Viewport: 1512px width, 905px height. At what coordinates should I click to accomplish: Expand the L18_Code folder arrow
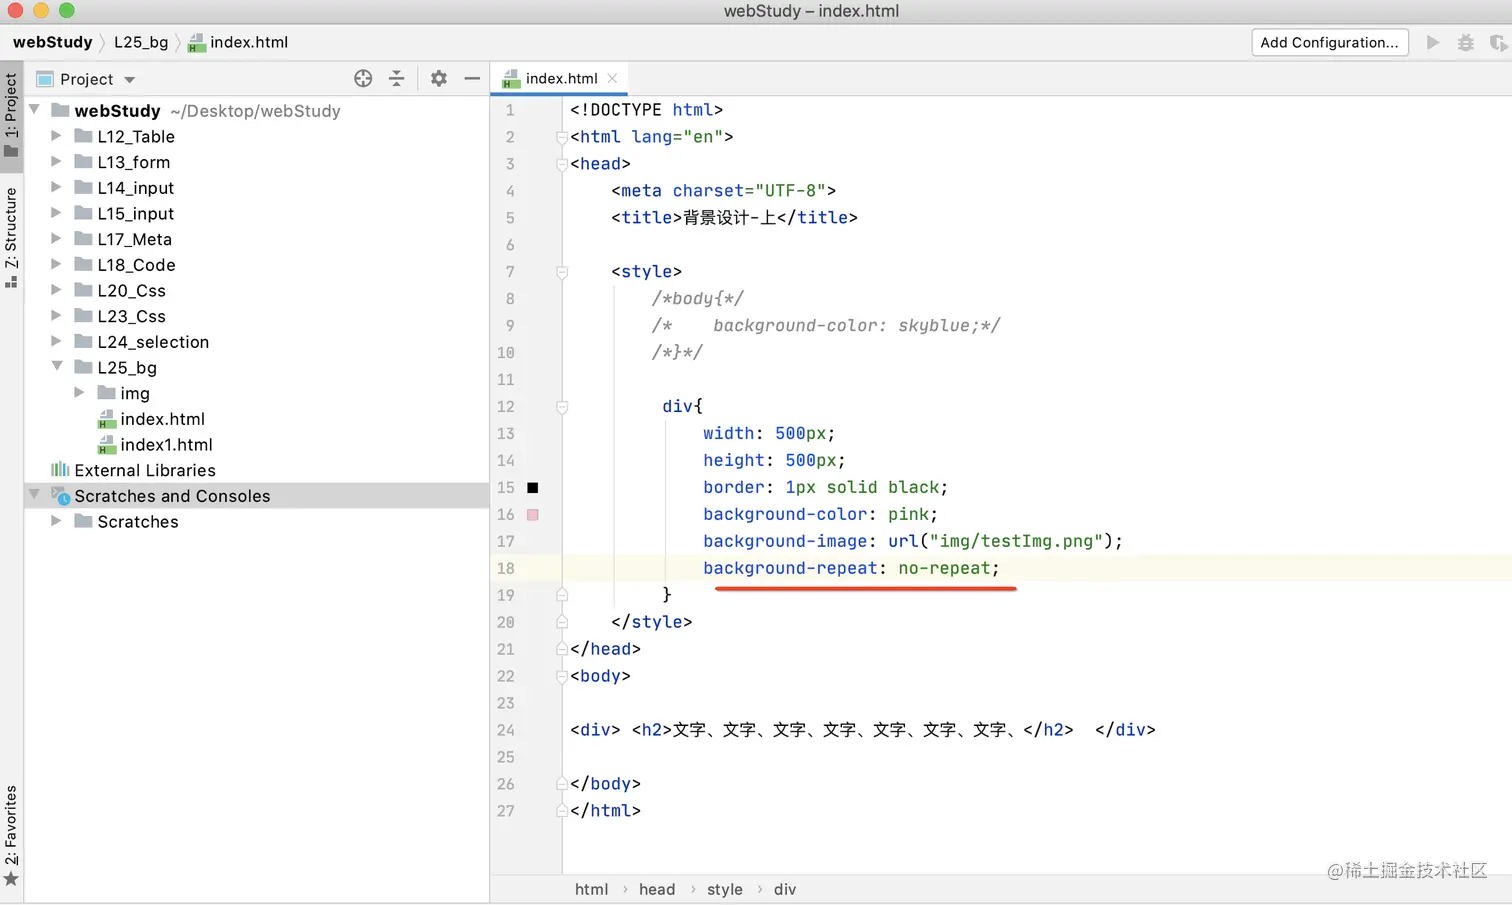click(56, 264)
